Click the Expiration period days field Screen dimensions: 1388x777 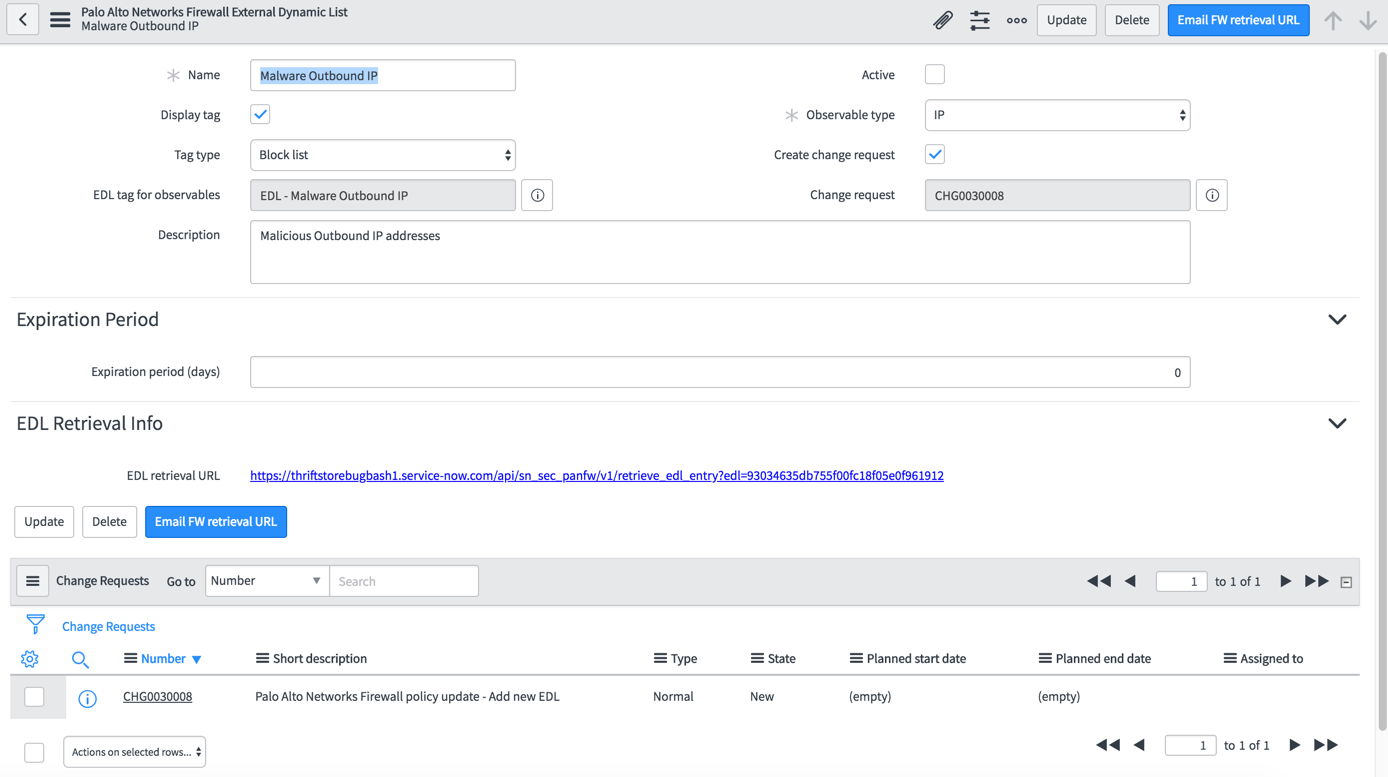[x=720, y=372]
